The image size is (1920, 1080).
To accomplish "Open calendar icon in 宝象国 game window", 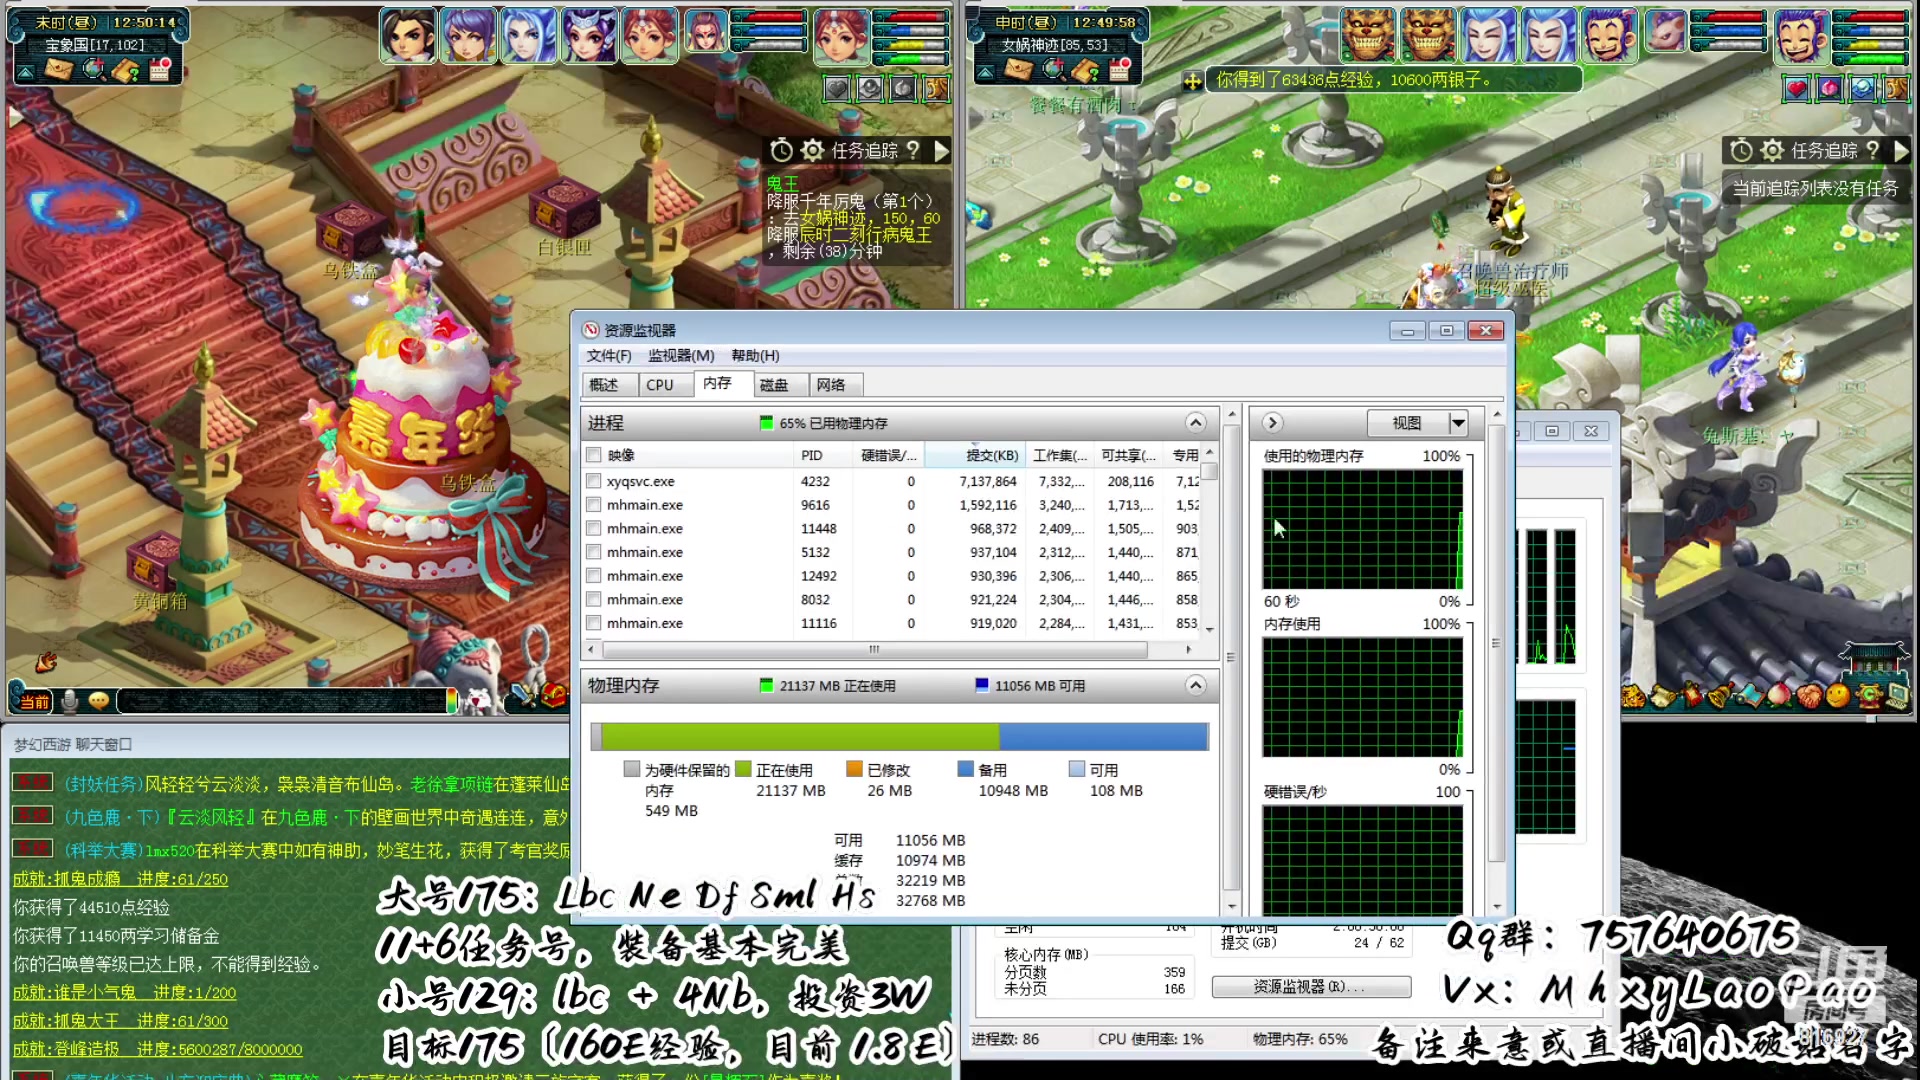I will click(159, 69).
